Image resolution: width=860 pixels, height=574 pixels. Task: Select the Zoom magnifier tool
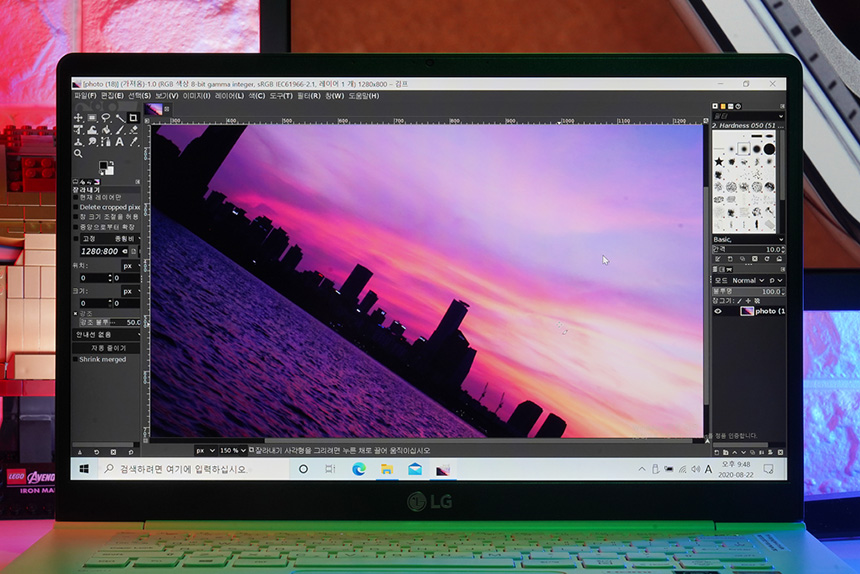pos(78,154)
